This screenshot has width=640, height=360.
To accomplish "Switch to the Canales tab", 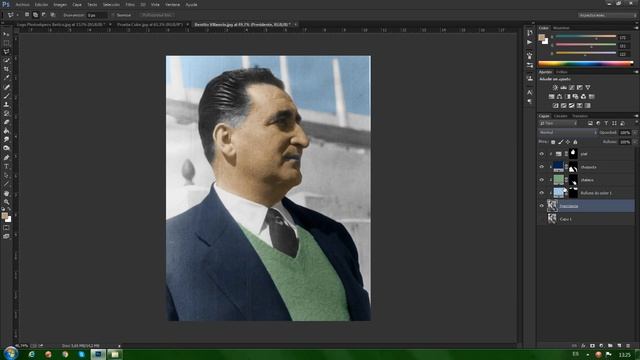I will pos(560,116).
